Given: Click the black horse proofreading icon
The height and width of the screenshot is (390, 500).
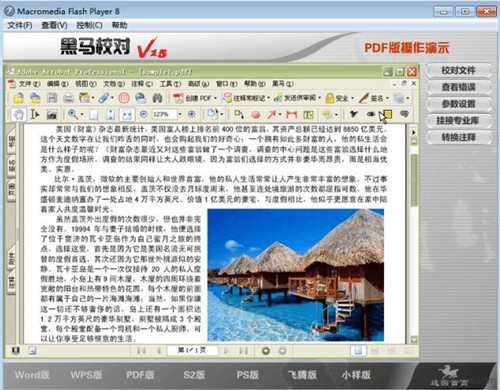Looking at the screenshot, I should click(x=354, y=114).
